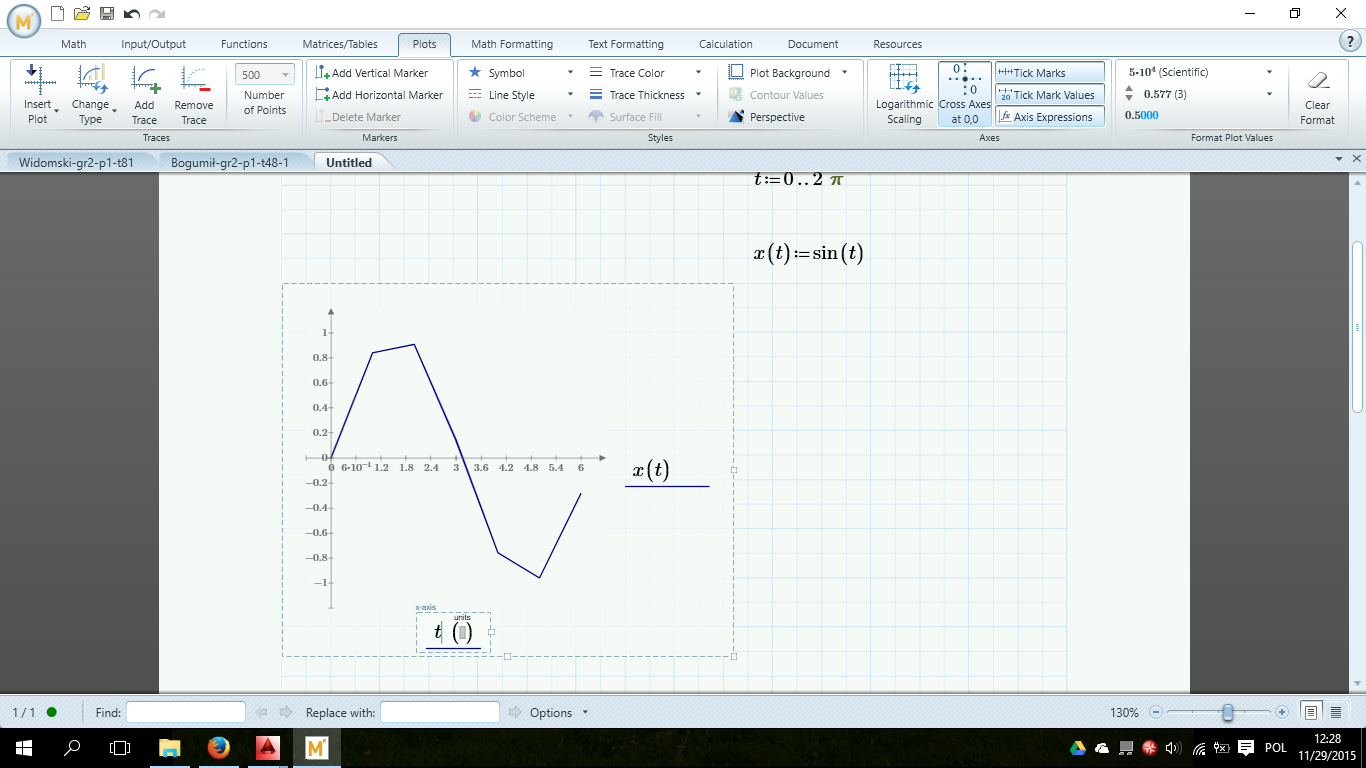This screenshot has height=768, width=1366.
Task: Toggle Tick Mark Values display
Action: (x=1050, y=95)
